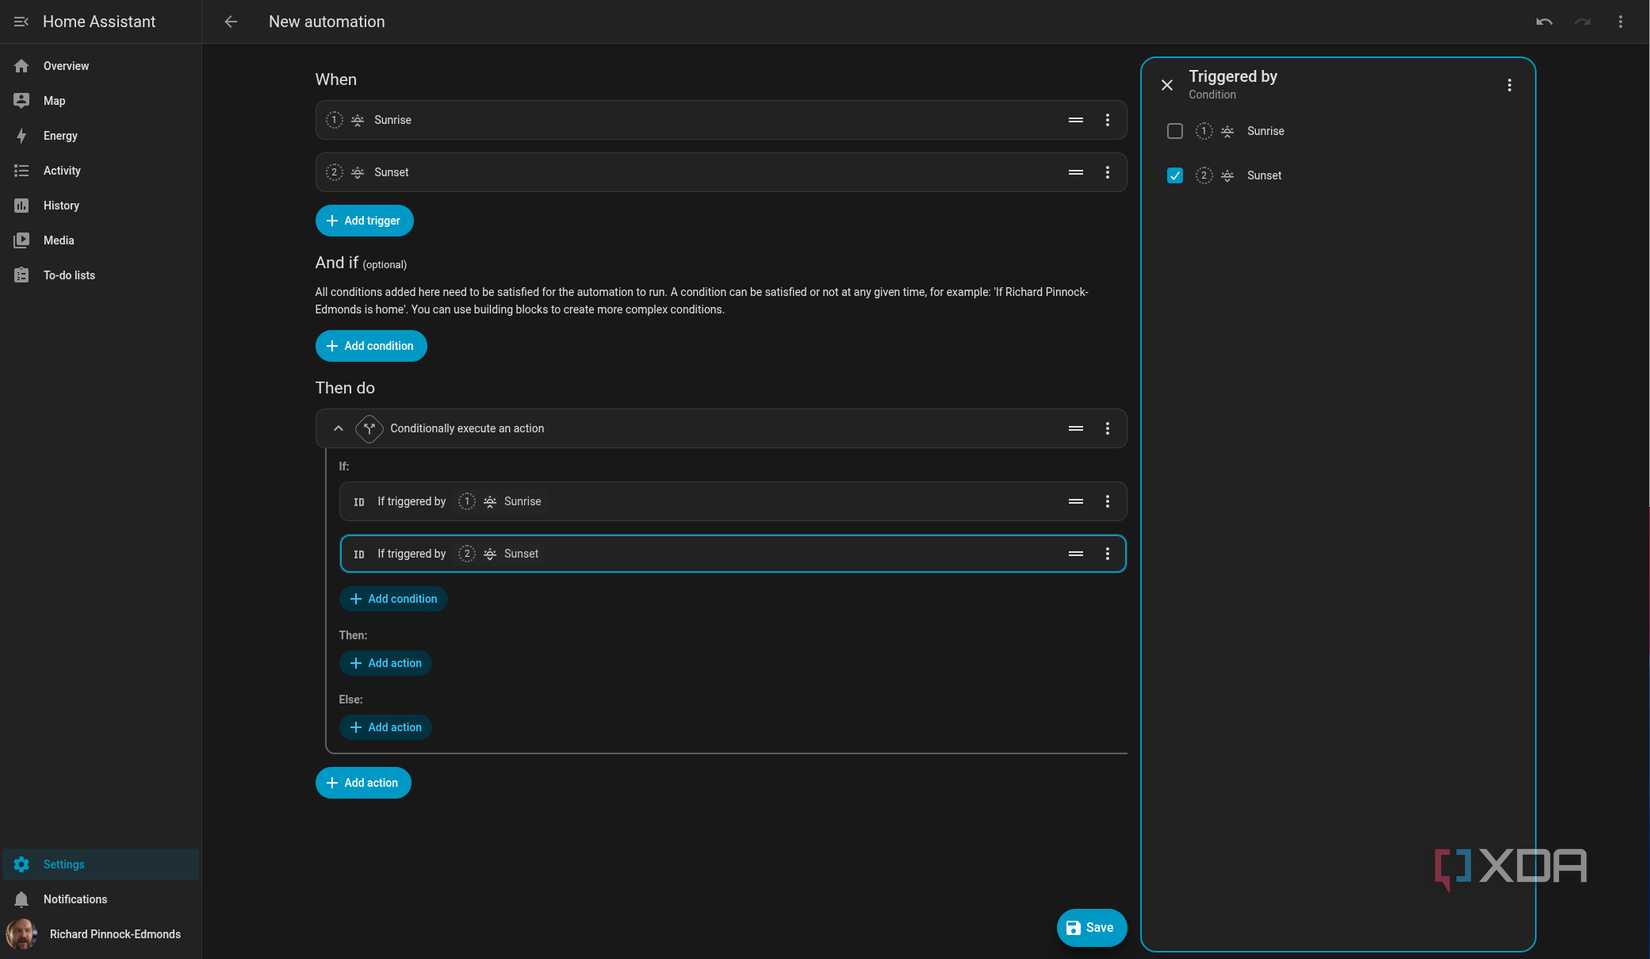Open options for If triggered by Sunrise condition
This screenshot has width=1650, height=959.
click(x=1107, y=501)
